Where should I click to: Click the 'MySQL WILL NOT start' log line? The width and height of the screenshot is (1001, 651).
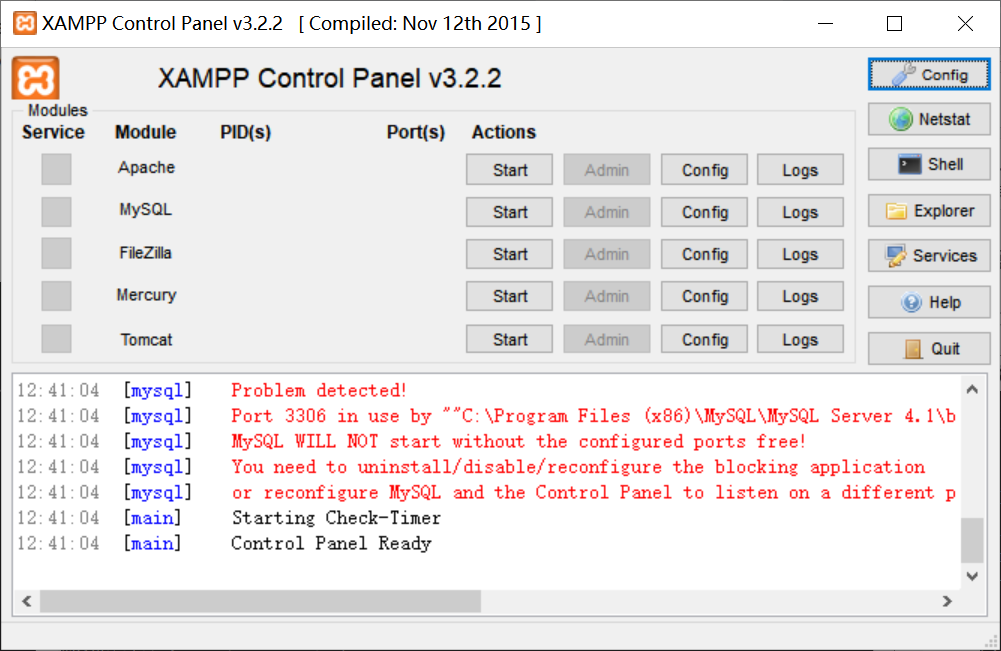518,441
